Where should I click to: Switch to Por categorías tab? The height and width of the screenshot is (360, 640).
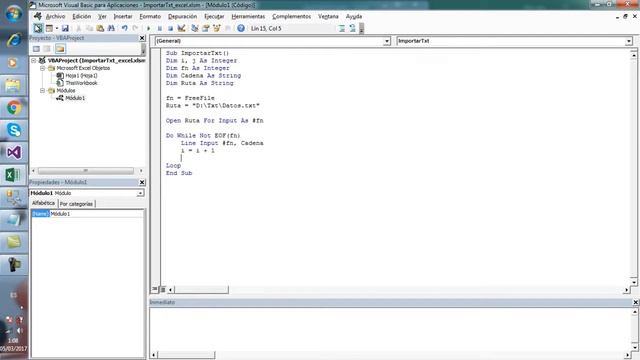76,204
